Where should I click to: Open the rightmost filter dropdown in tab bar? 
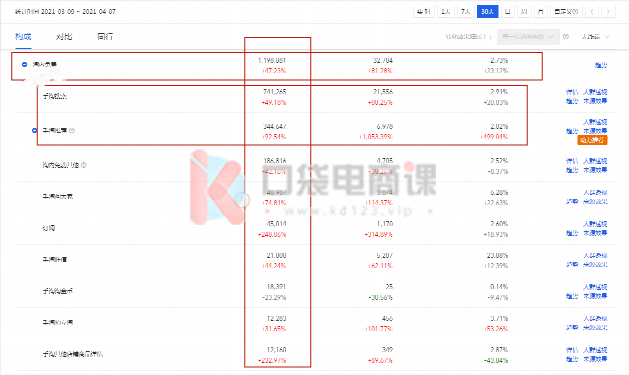pos(595,36)
